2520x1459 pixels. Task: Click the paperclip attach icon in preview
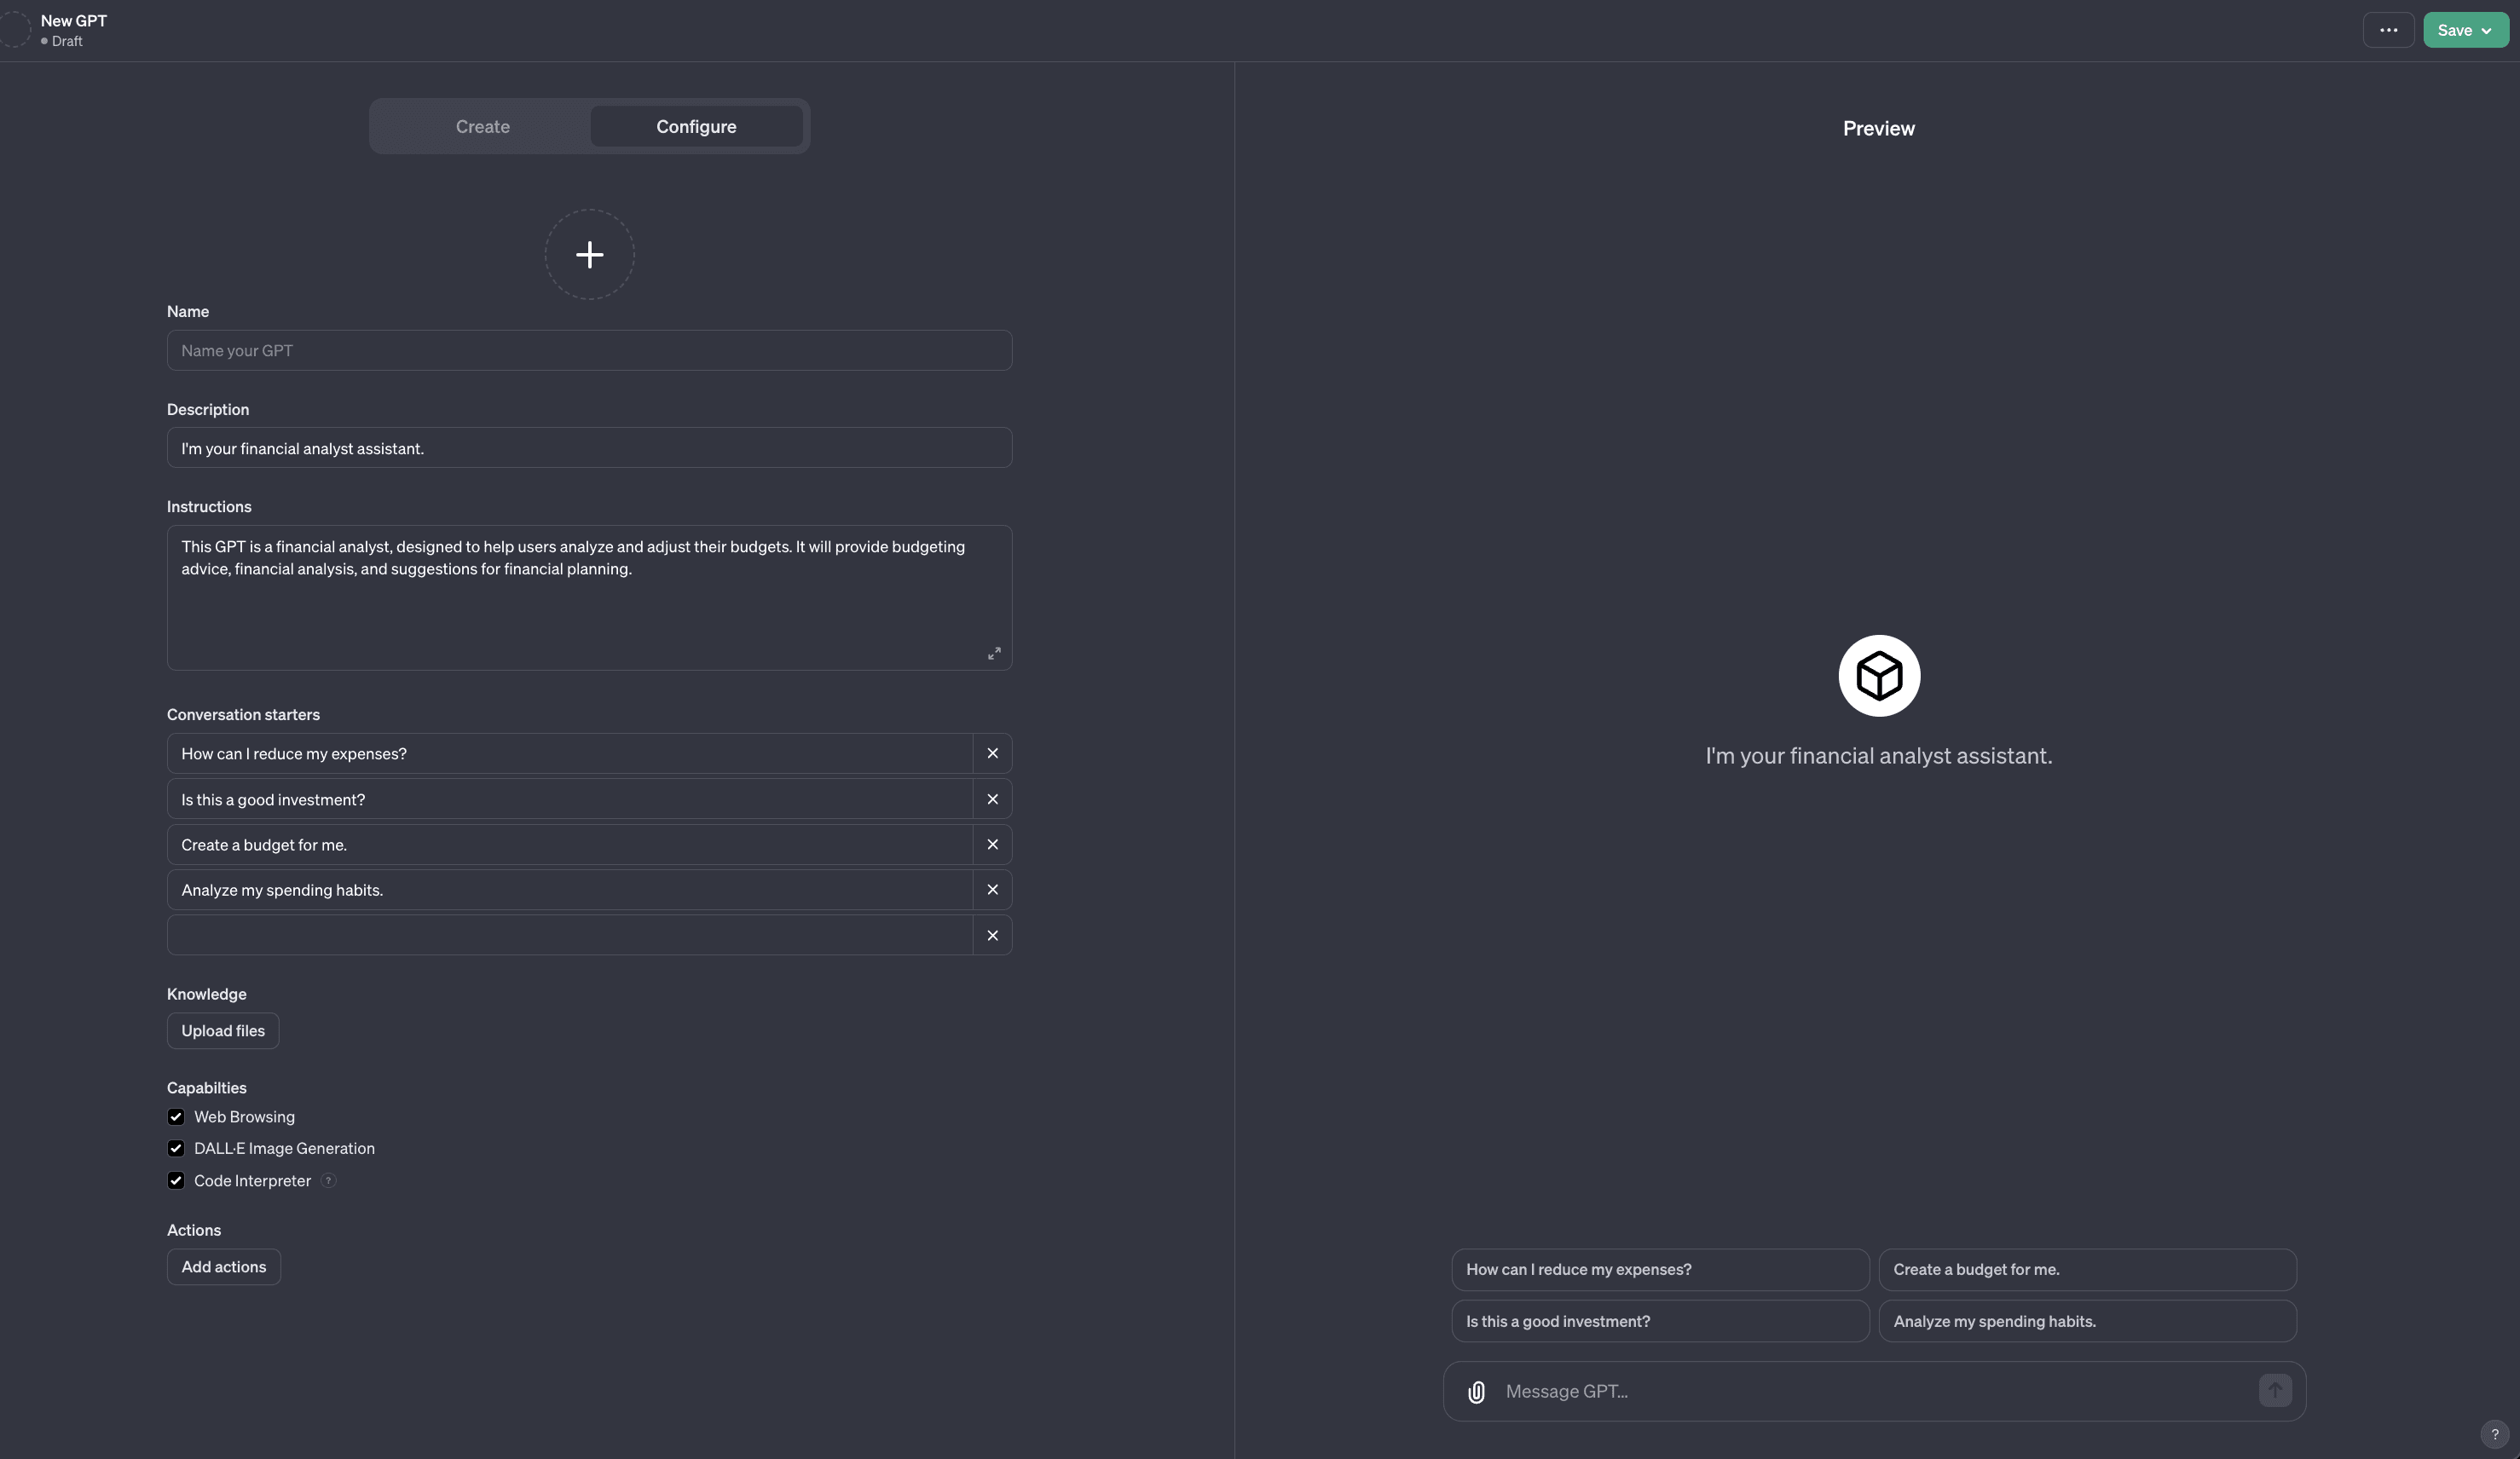tap(1476, 1391)
